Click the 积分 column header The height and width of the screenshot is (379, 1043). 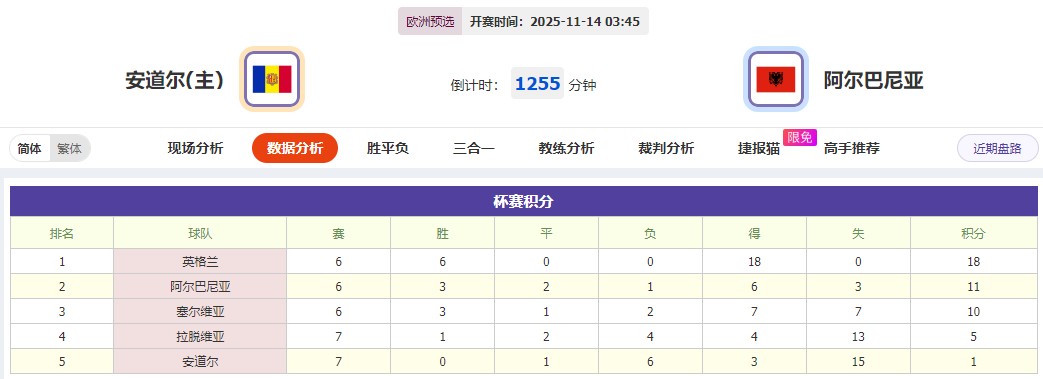pos(974,233)
